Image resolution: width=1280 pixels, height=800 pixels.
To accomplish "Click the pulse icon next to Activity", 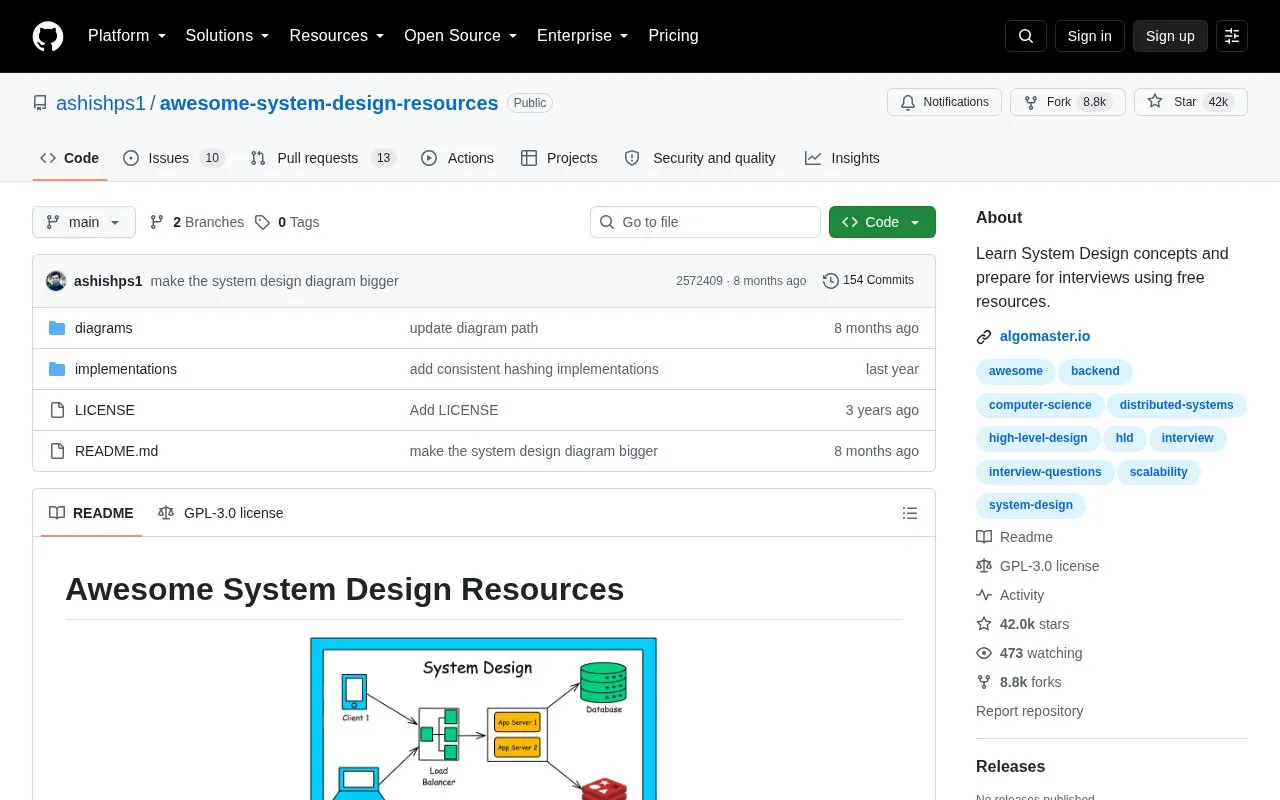I will point(984,595).
